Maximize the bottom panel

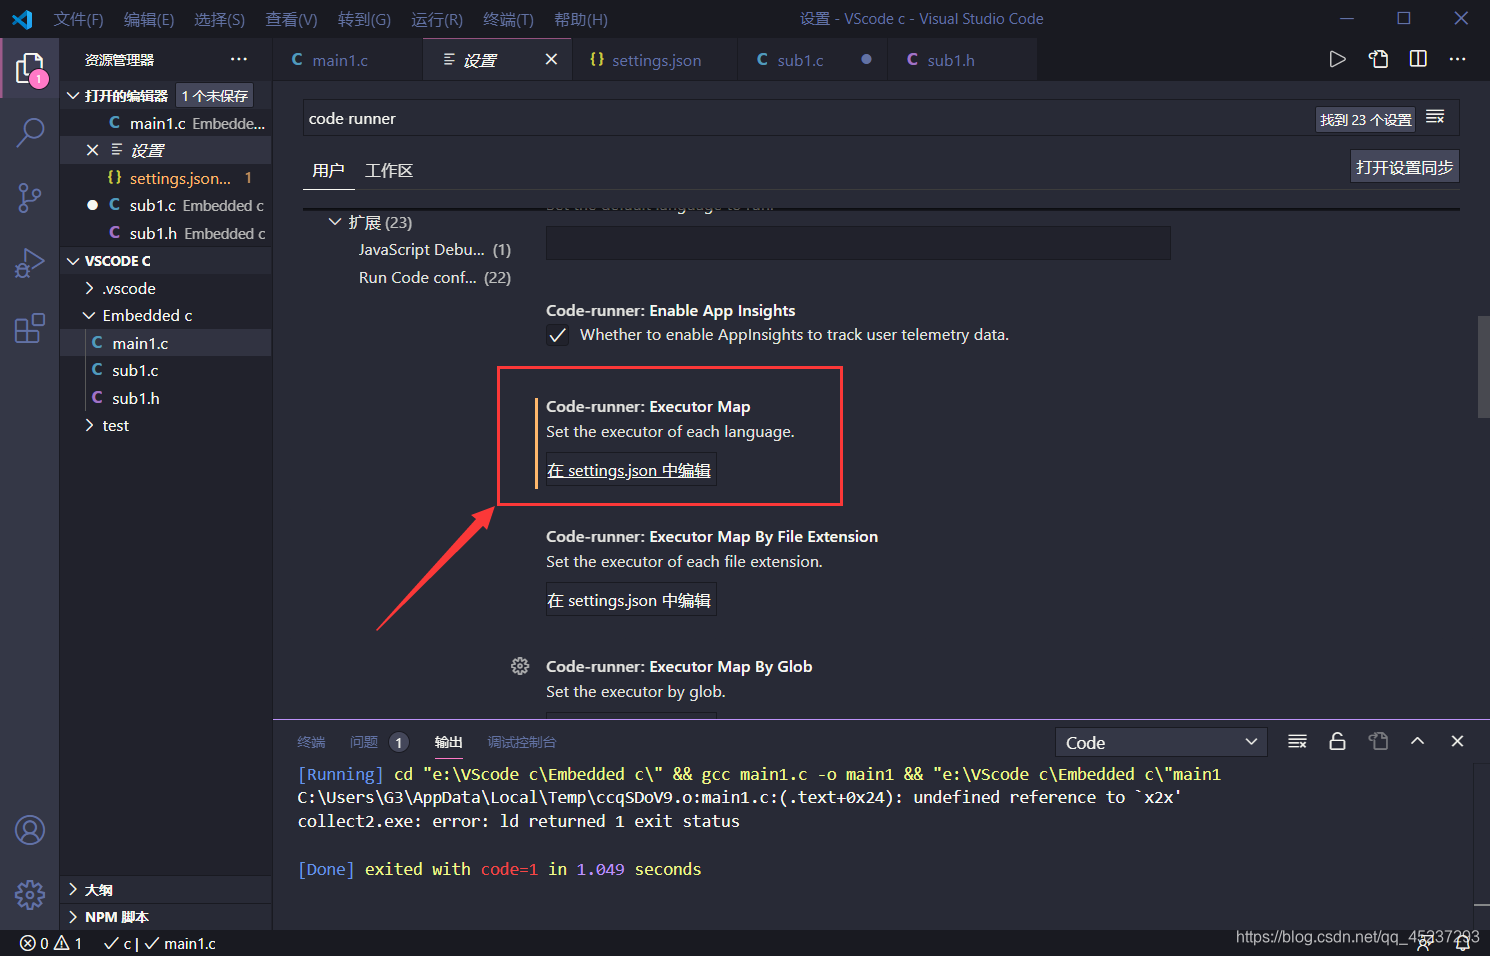pos(1417,741)
